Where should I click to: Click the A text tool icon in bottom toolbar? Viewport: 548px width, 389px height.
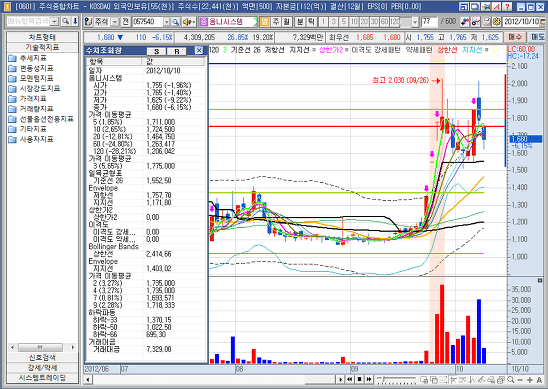tap(539, 380)
